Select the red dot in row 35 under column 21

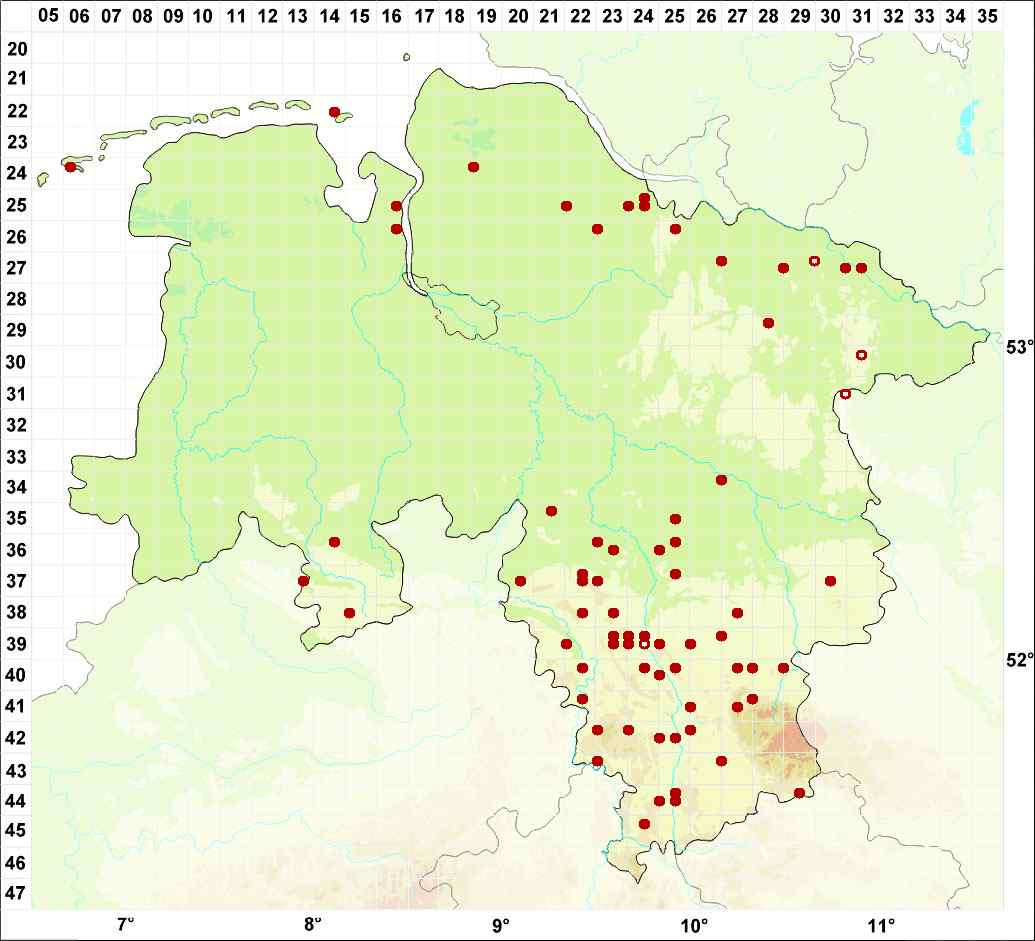[x=552, y=511]
